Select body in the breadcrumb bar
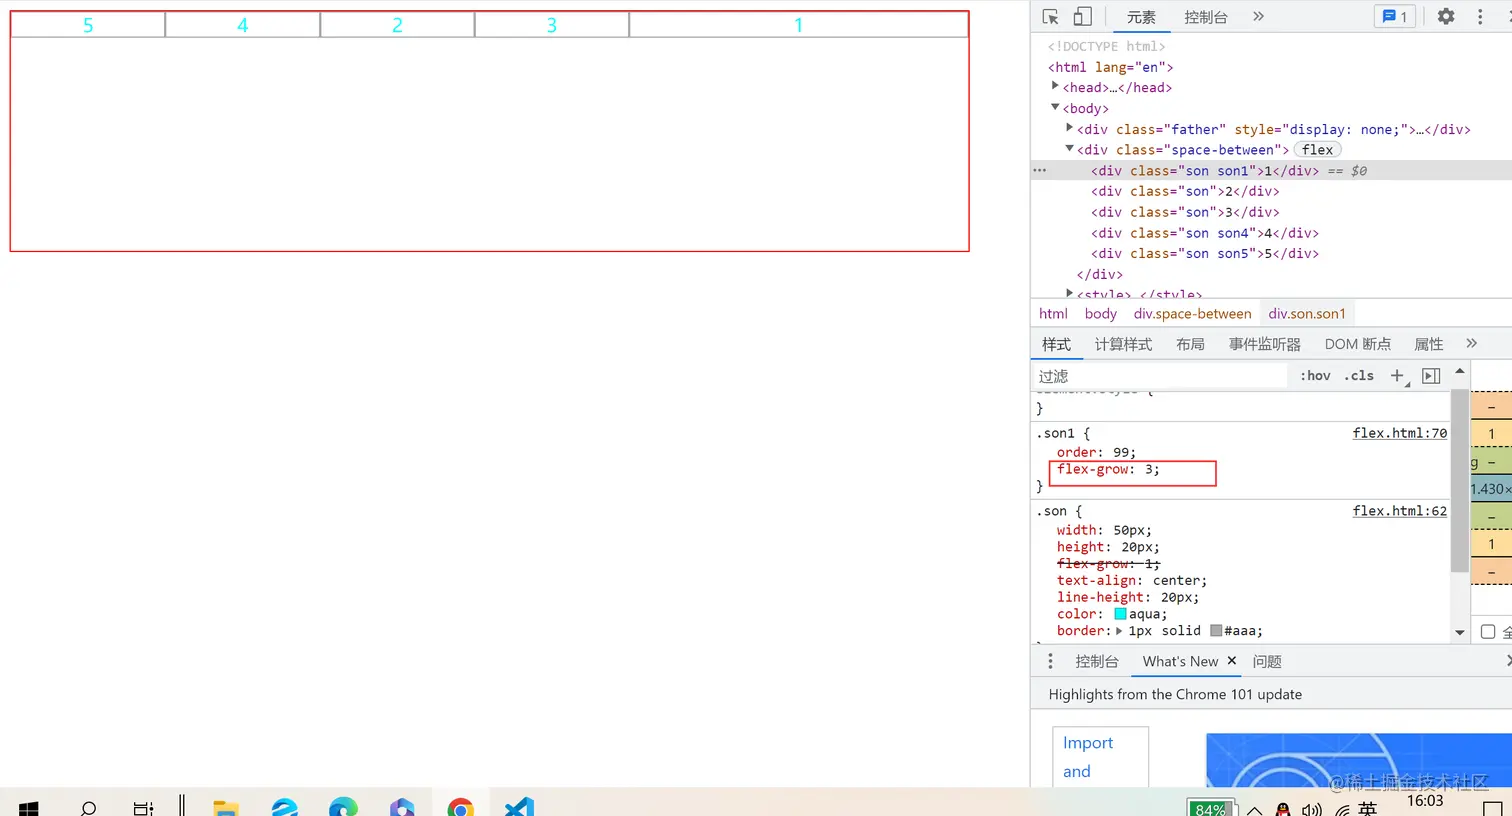 [1101, 314]
